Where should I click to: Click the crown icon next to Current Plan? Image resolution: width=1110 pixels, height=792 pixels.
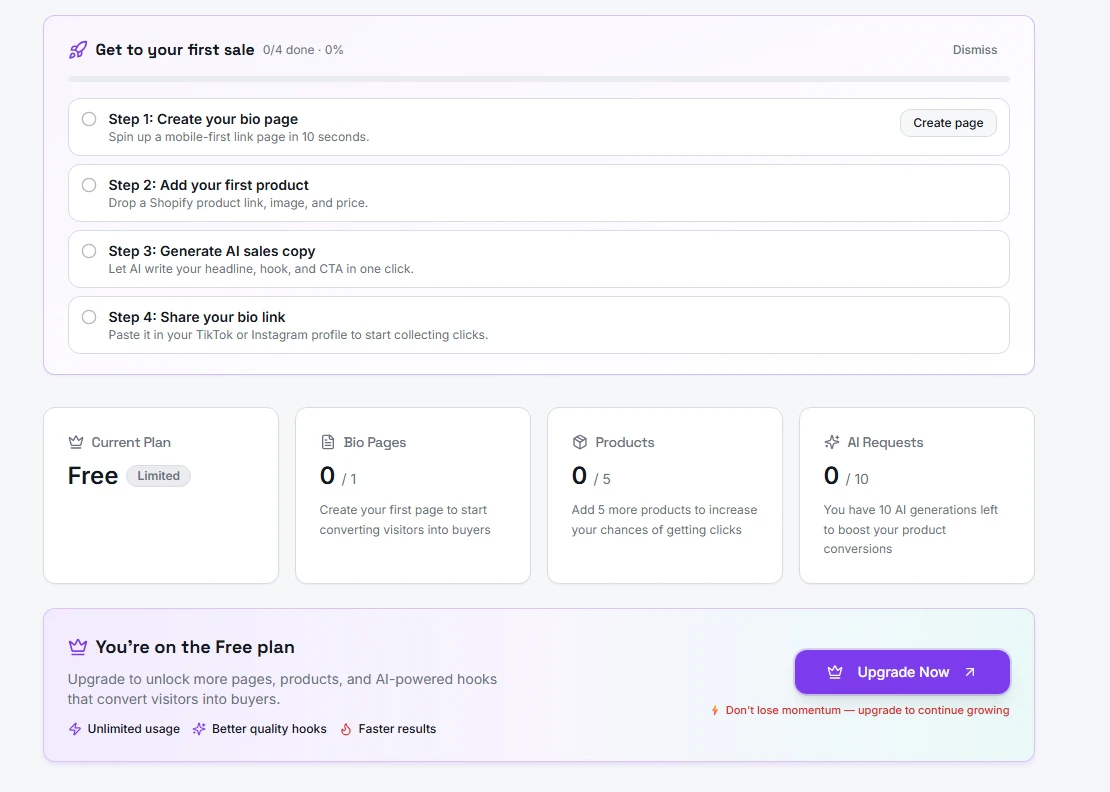point(76,442)
